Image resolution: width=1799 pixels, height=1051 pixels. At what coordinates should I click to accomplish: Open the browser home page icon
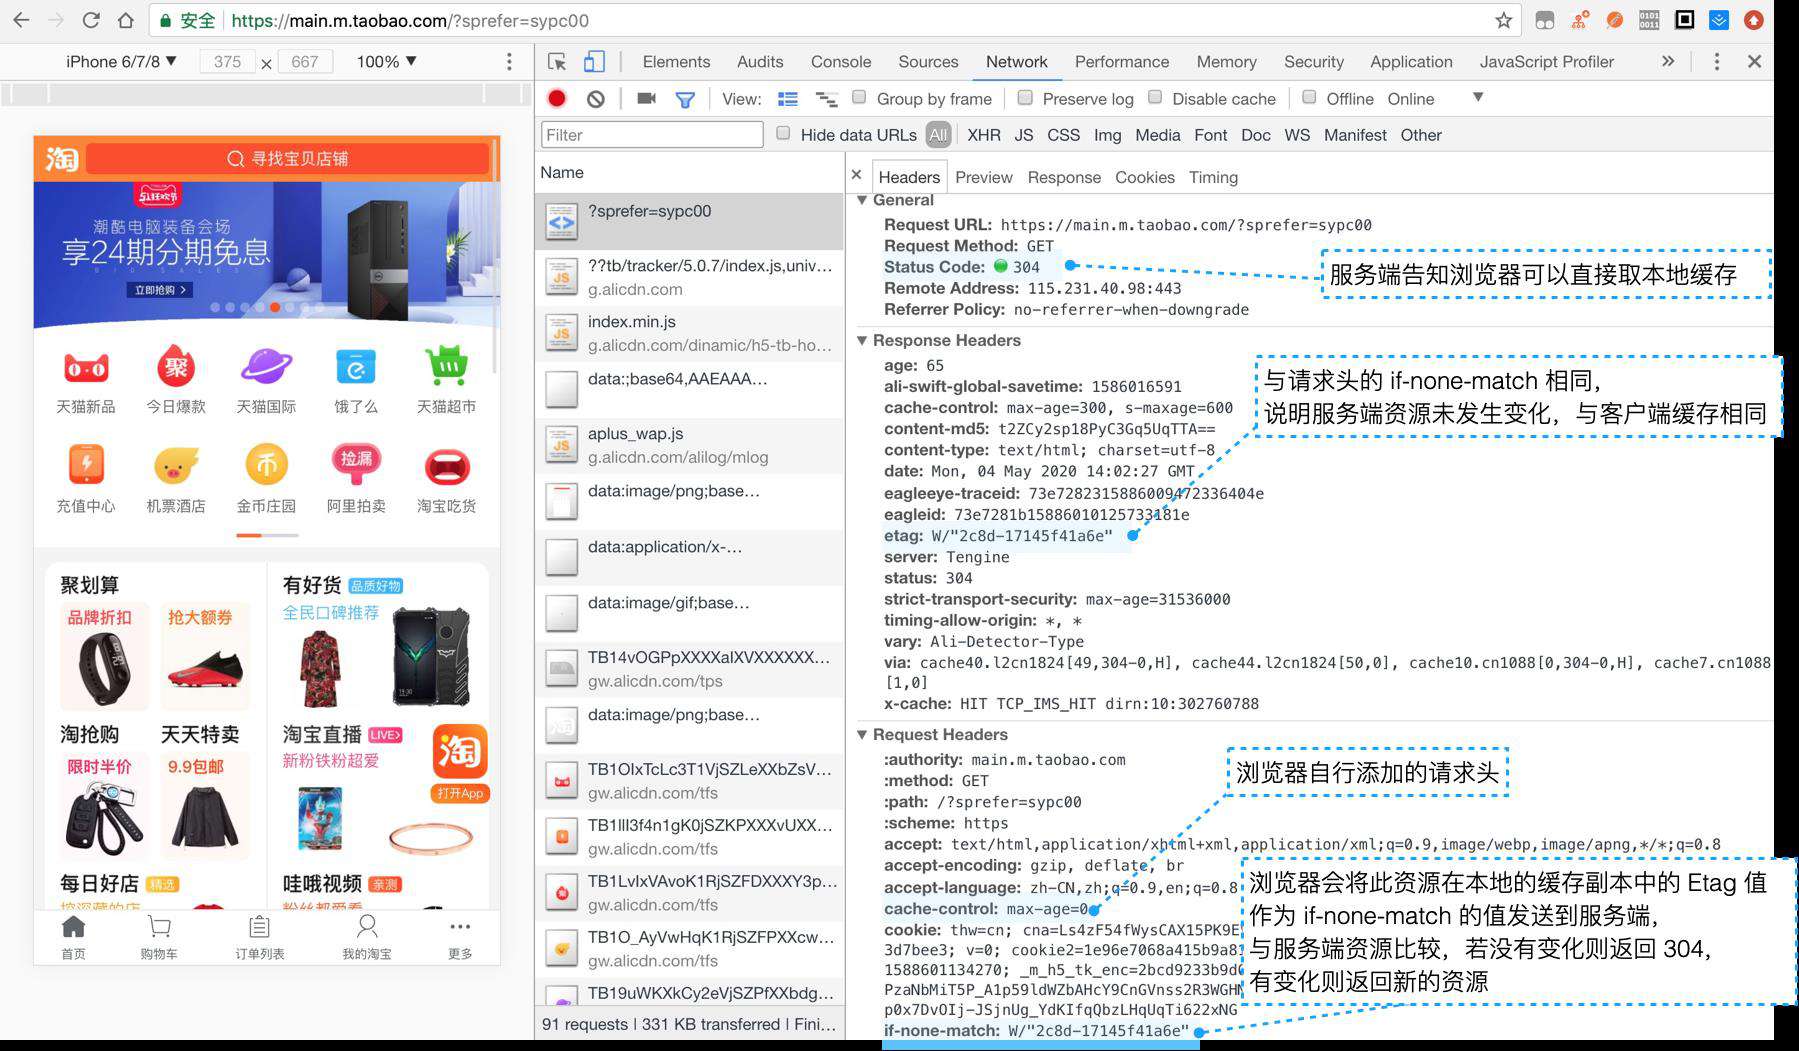point(125,20)
